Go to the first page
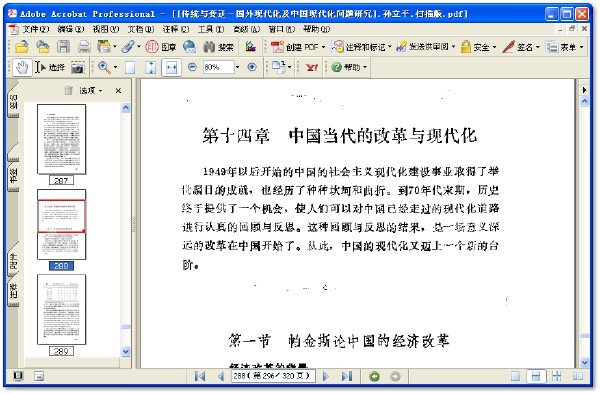The height and width of the screenshot is (394, 600). coord(200,376)
